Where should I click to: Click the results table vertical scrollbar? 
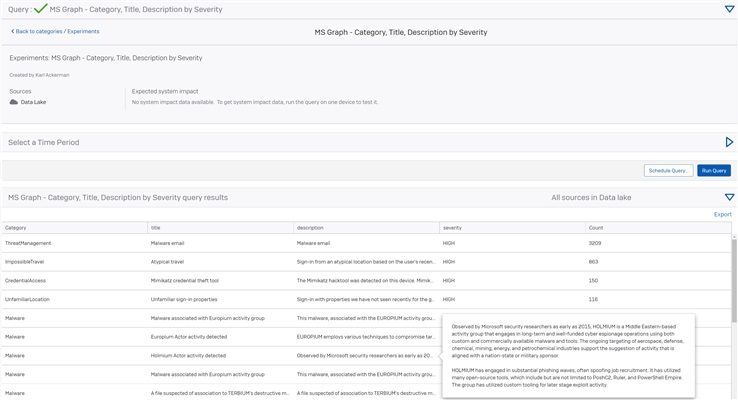click(x=734, y=280)
